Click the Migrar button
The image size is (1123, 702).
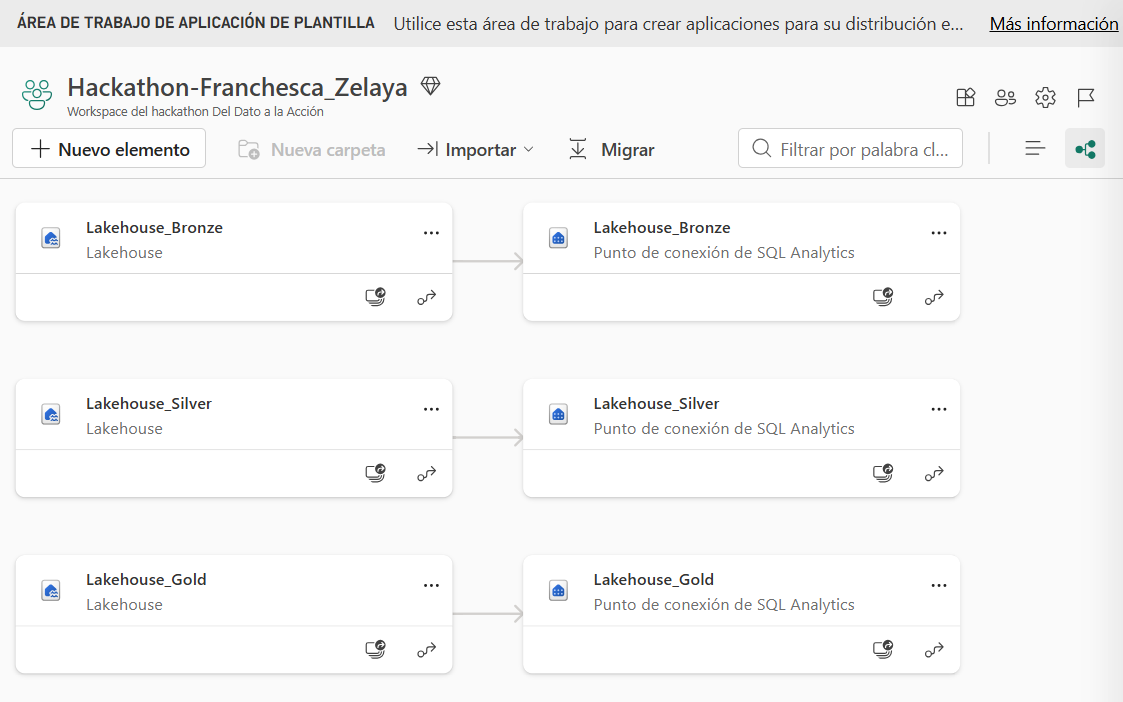612,150
